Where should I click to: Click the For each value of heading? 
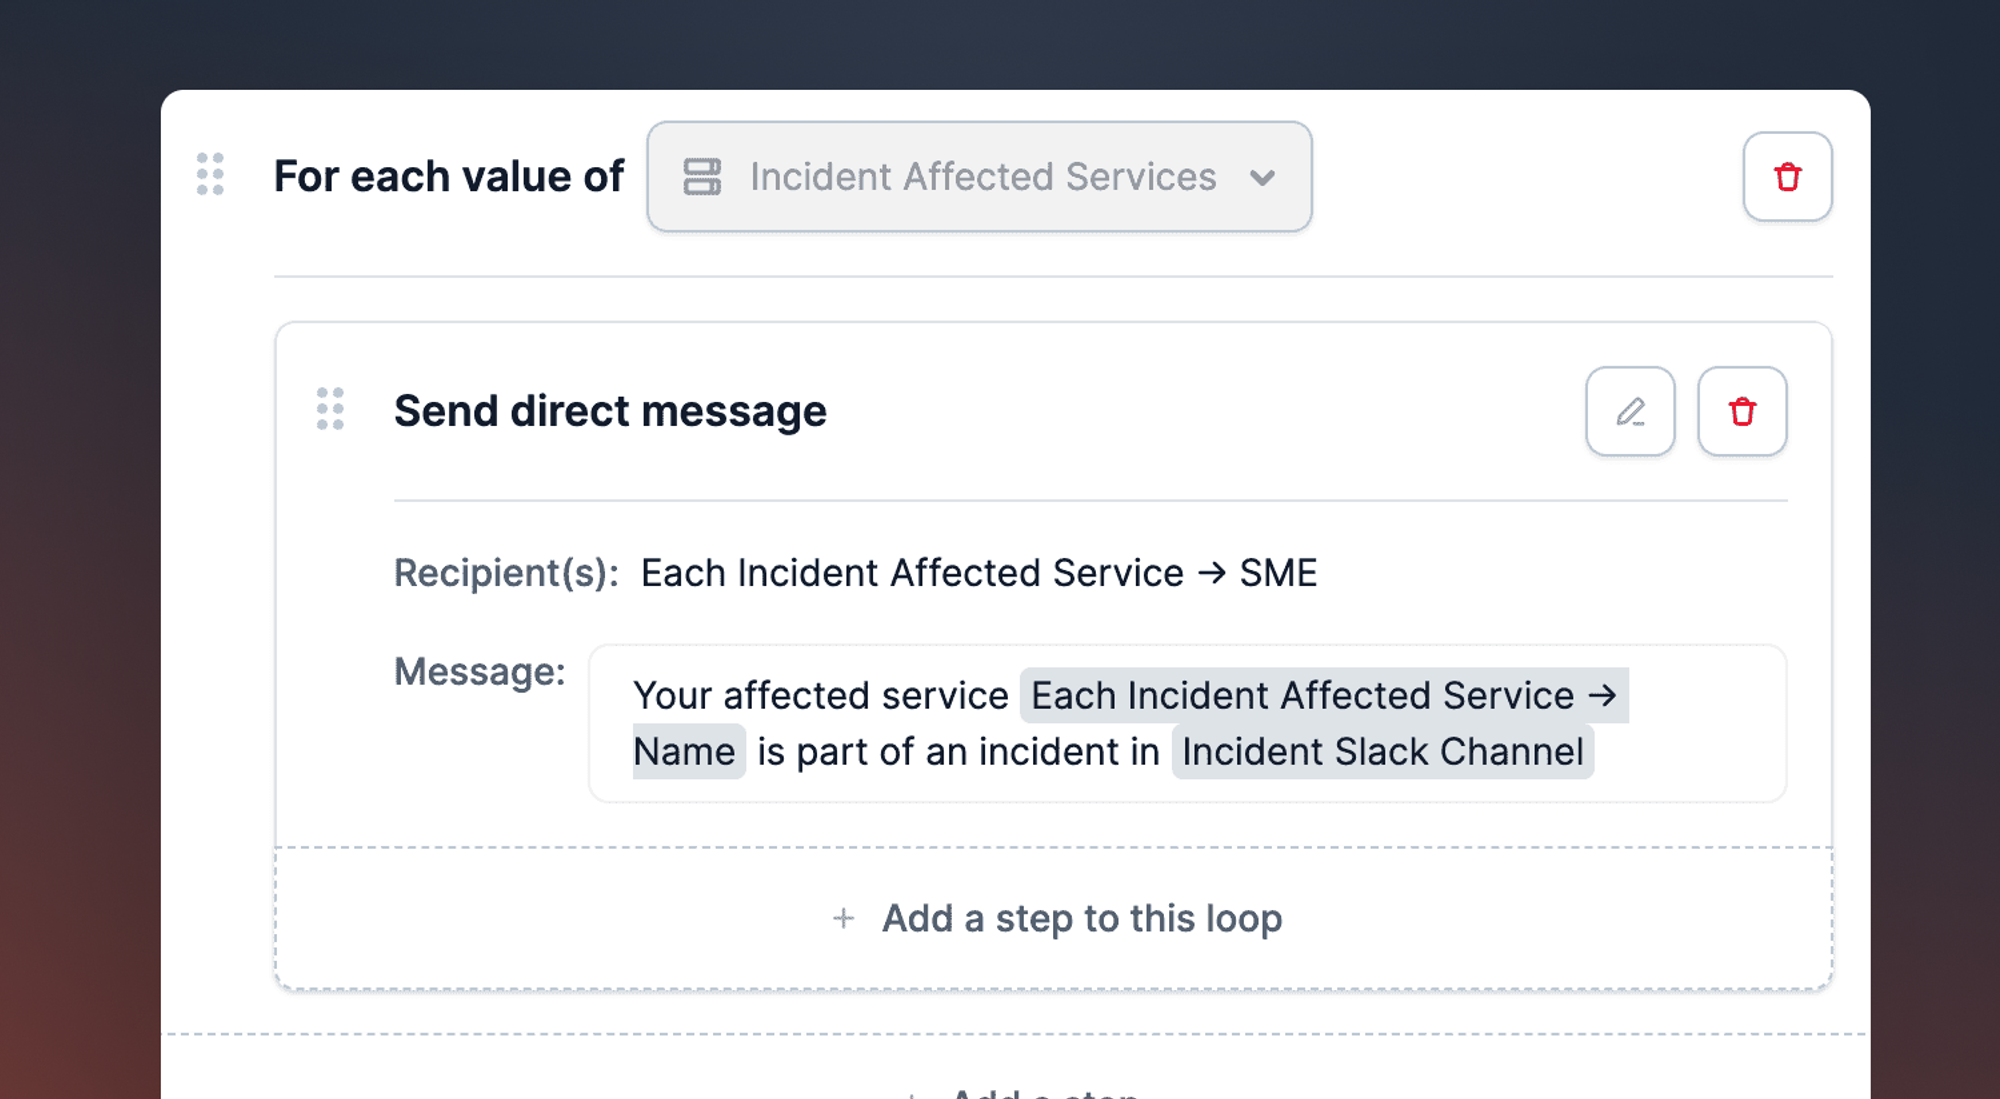tap(449, 177)
